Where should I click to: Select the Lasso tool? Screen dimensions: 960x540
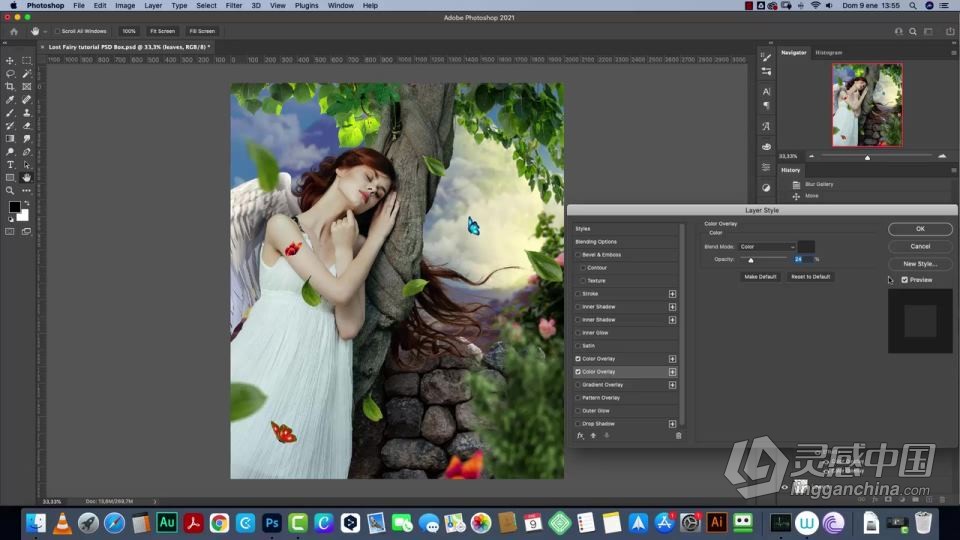11,74
